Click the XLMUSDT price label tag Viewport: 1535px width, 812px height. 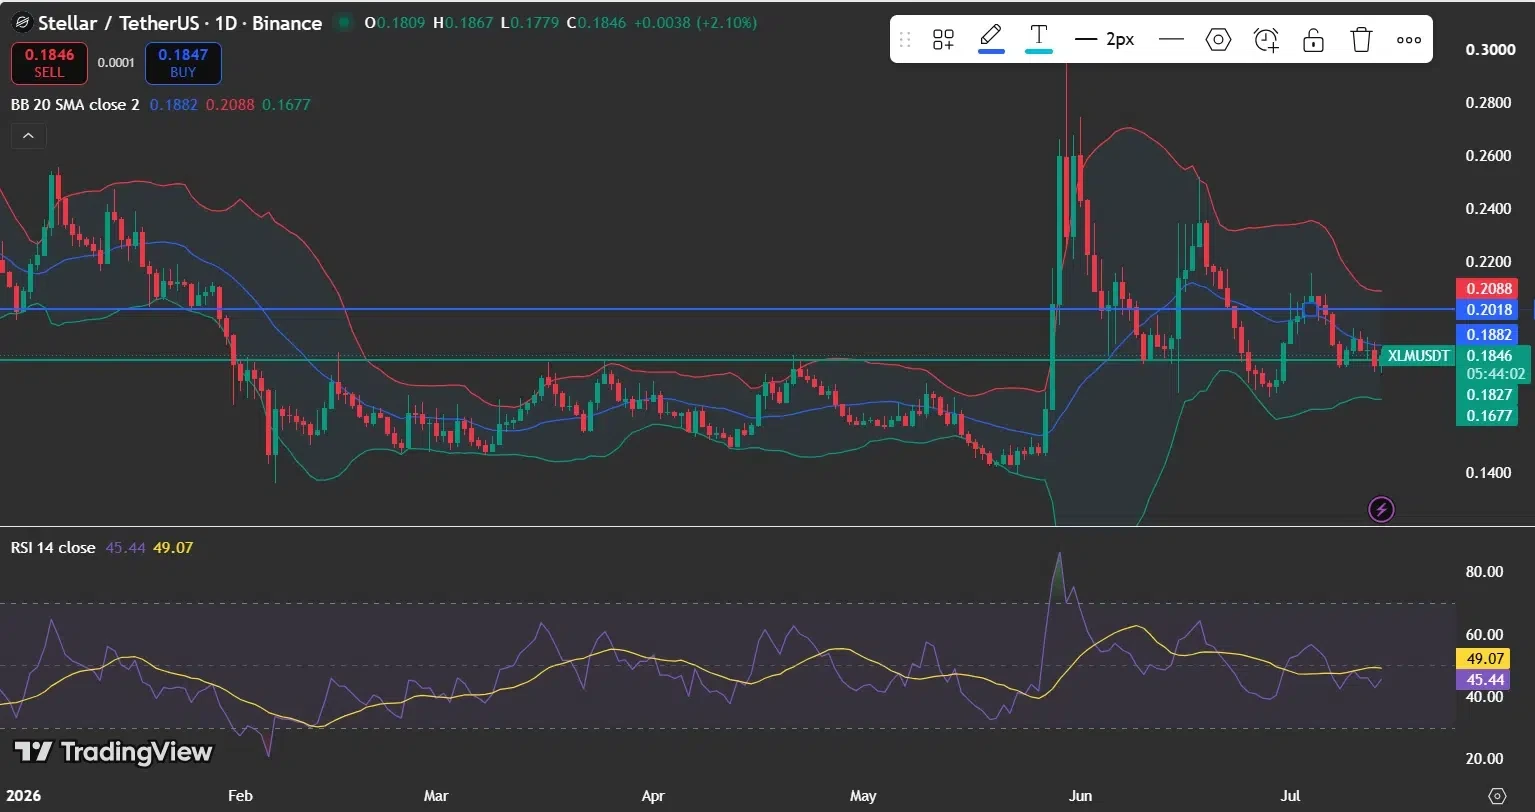click(1419, 355)
